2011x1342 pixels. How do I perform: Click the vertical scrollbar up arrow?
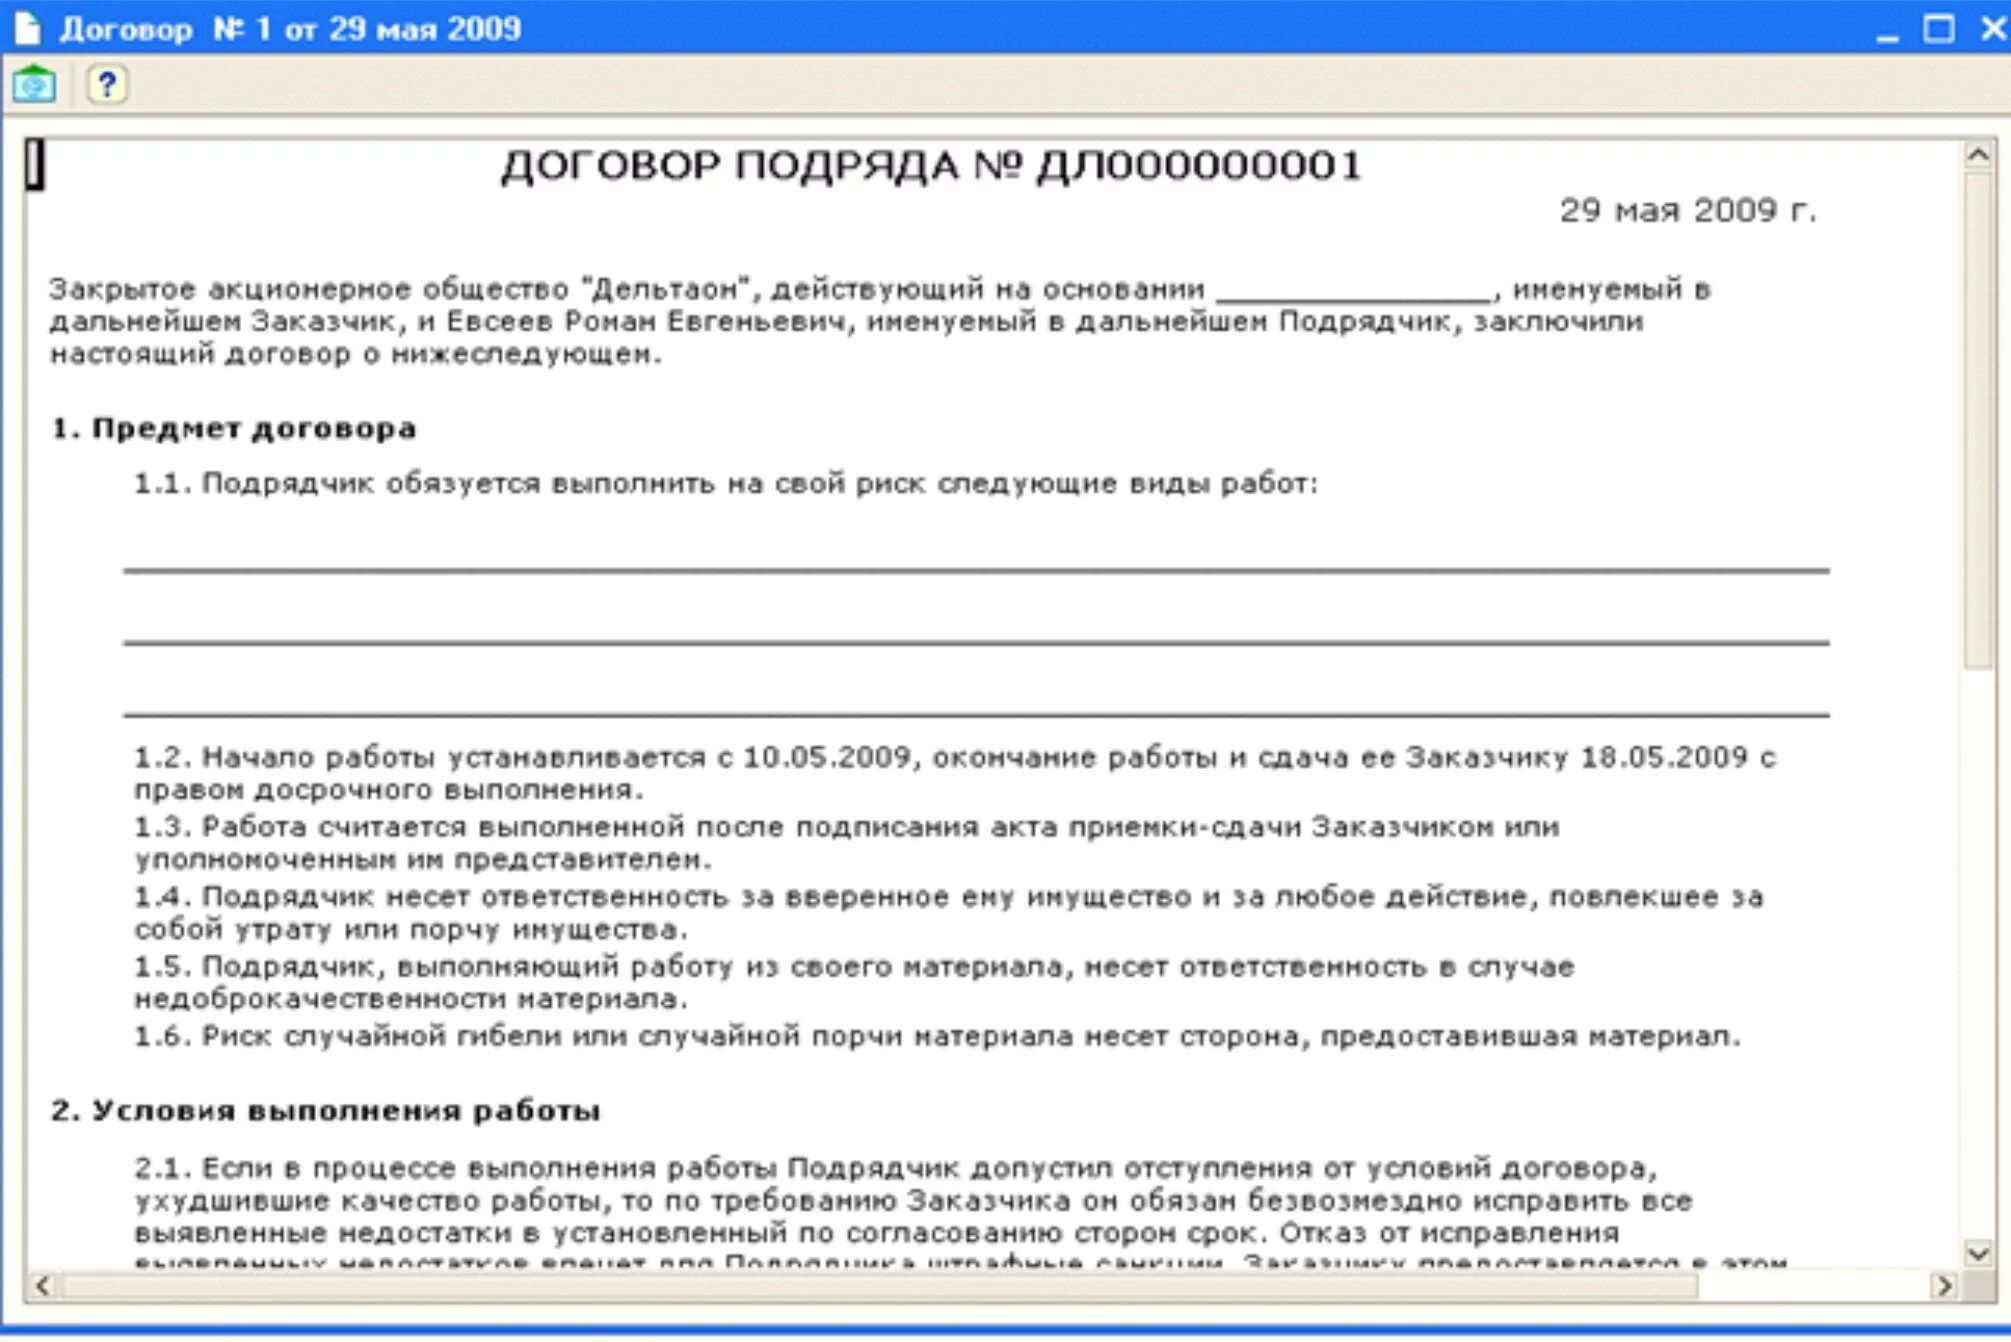coord(1977,155)
